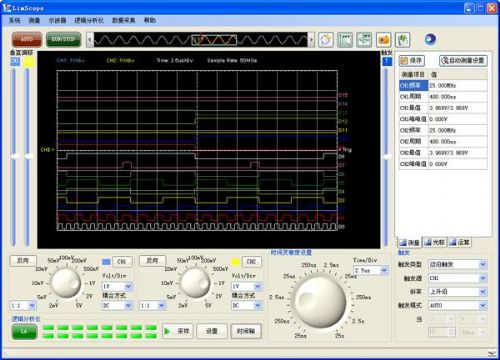Viewport: 500px width, 360px height.
Task: Toggle the green LA logic analyzer button
Action: click(x=24, y=331)
